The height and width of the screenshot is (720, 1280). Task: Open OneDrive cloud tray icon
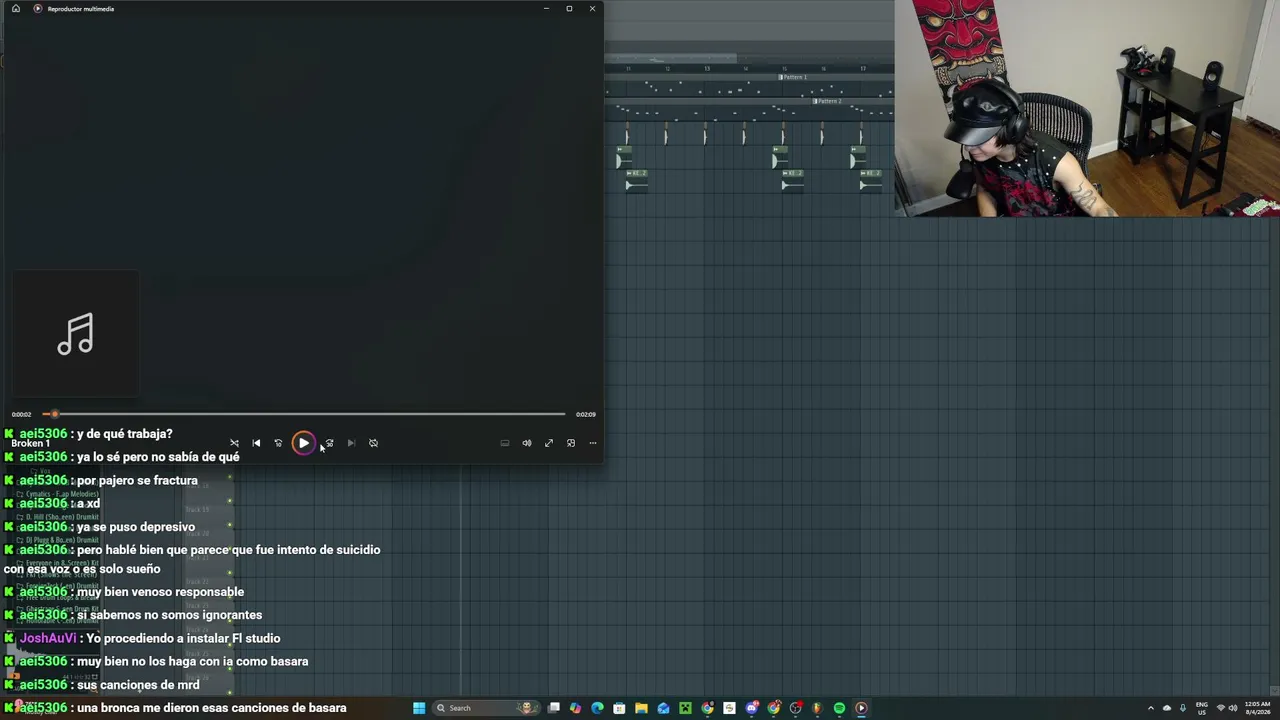(x=1166, y=708)
